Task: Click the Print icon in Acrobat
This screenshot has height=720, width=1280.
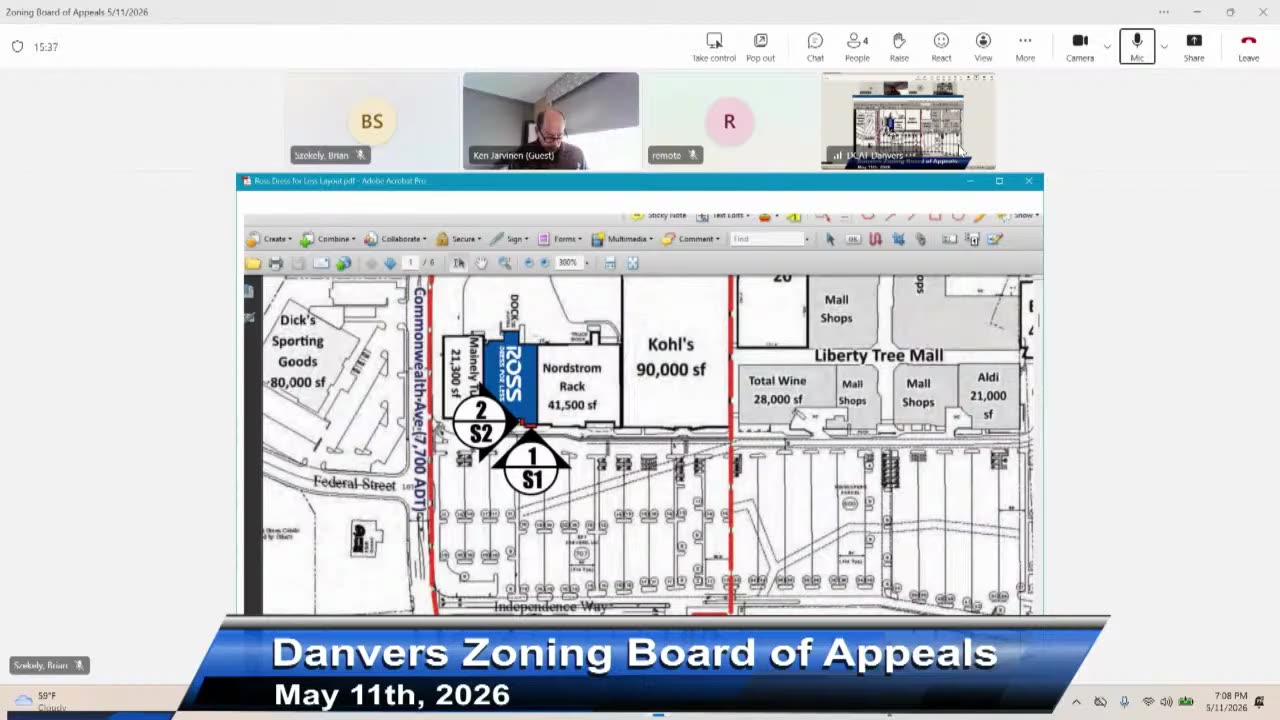Action: [276, 263]
